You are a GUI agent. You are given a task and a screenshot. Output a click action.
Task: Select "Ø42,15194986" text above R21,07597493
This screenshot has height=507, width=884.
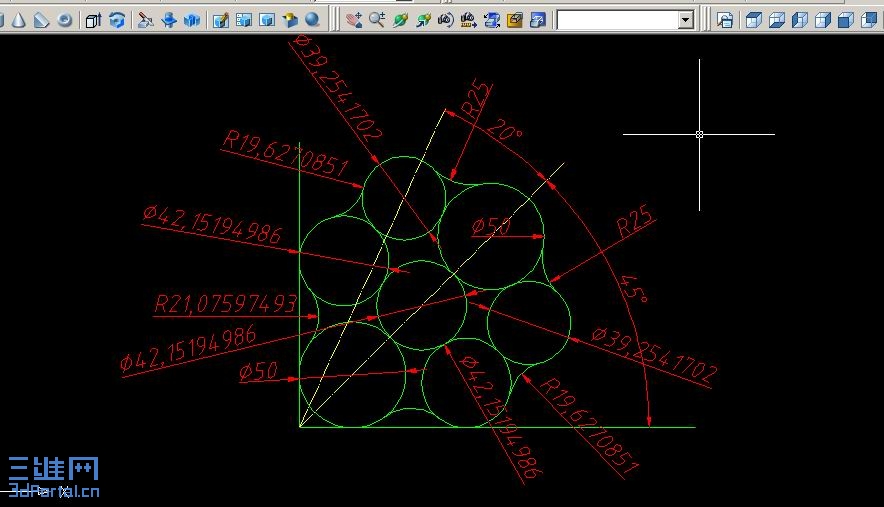[x=212, y=224]
